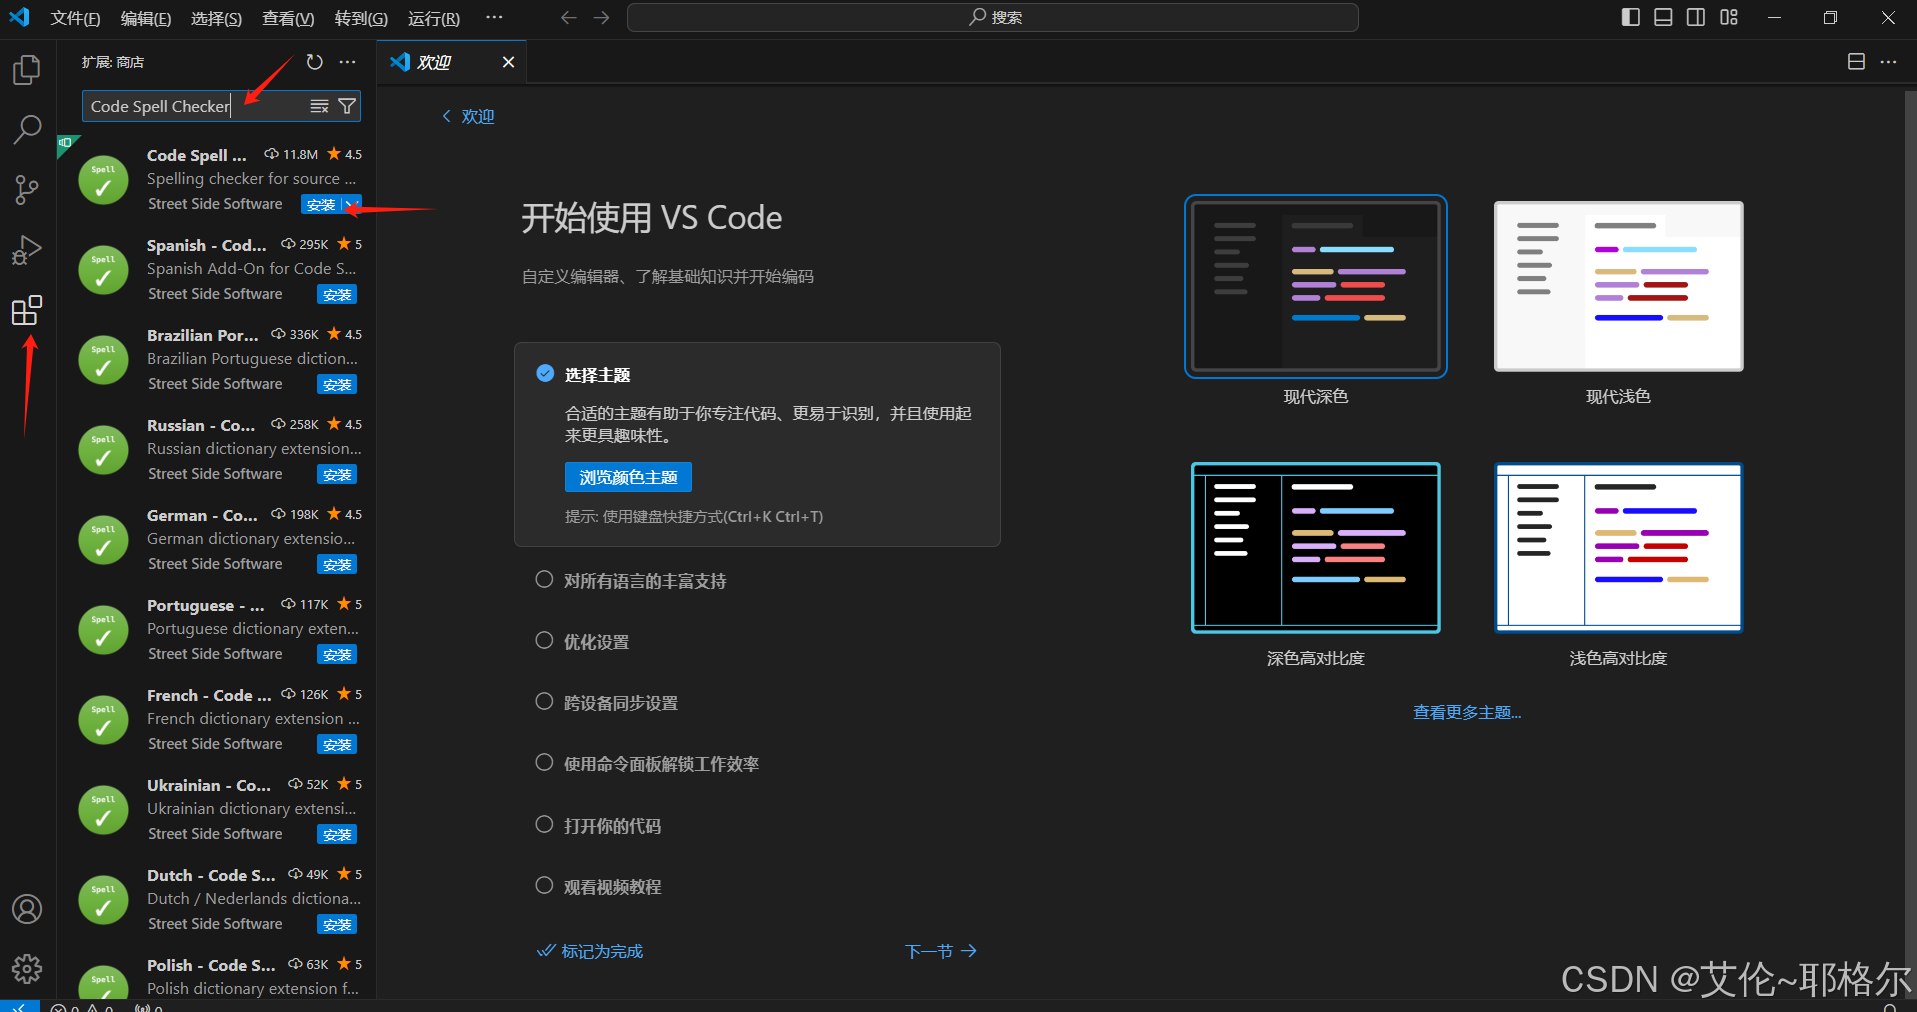
Task: Toggle the primary sidebar layout icon
Action: point(1630,17)
